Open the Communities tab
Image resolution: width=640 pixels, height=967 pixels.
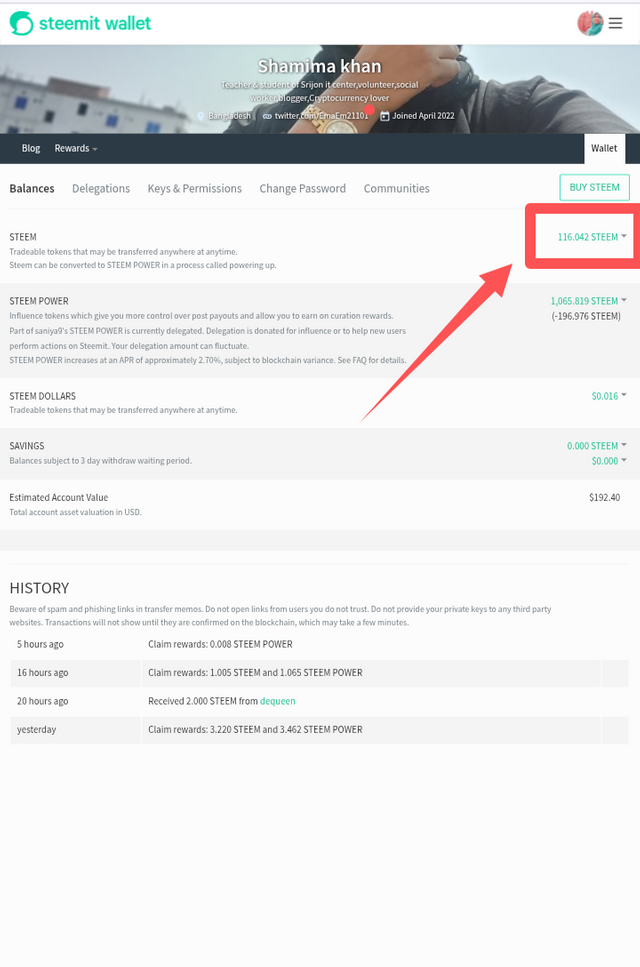(x=396, y=189)
